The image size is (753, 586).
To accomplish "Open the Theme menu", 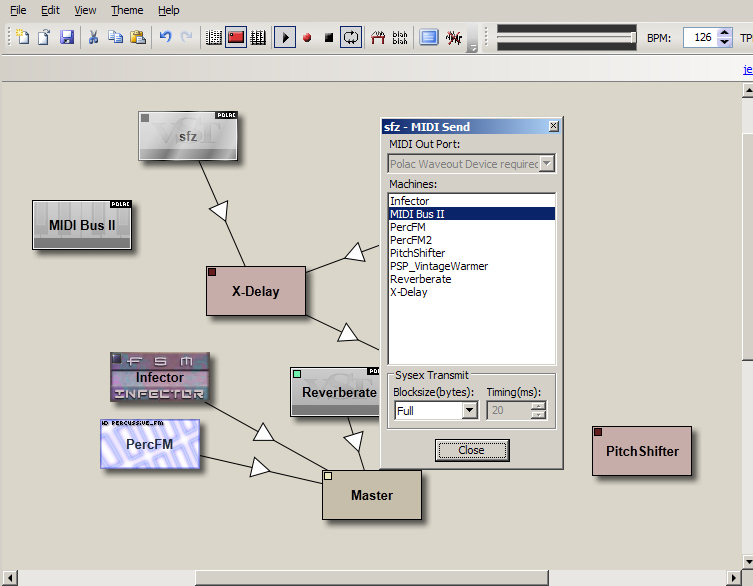I will 127,10.
